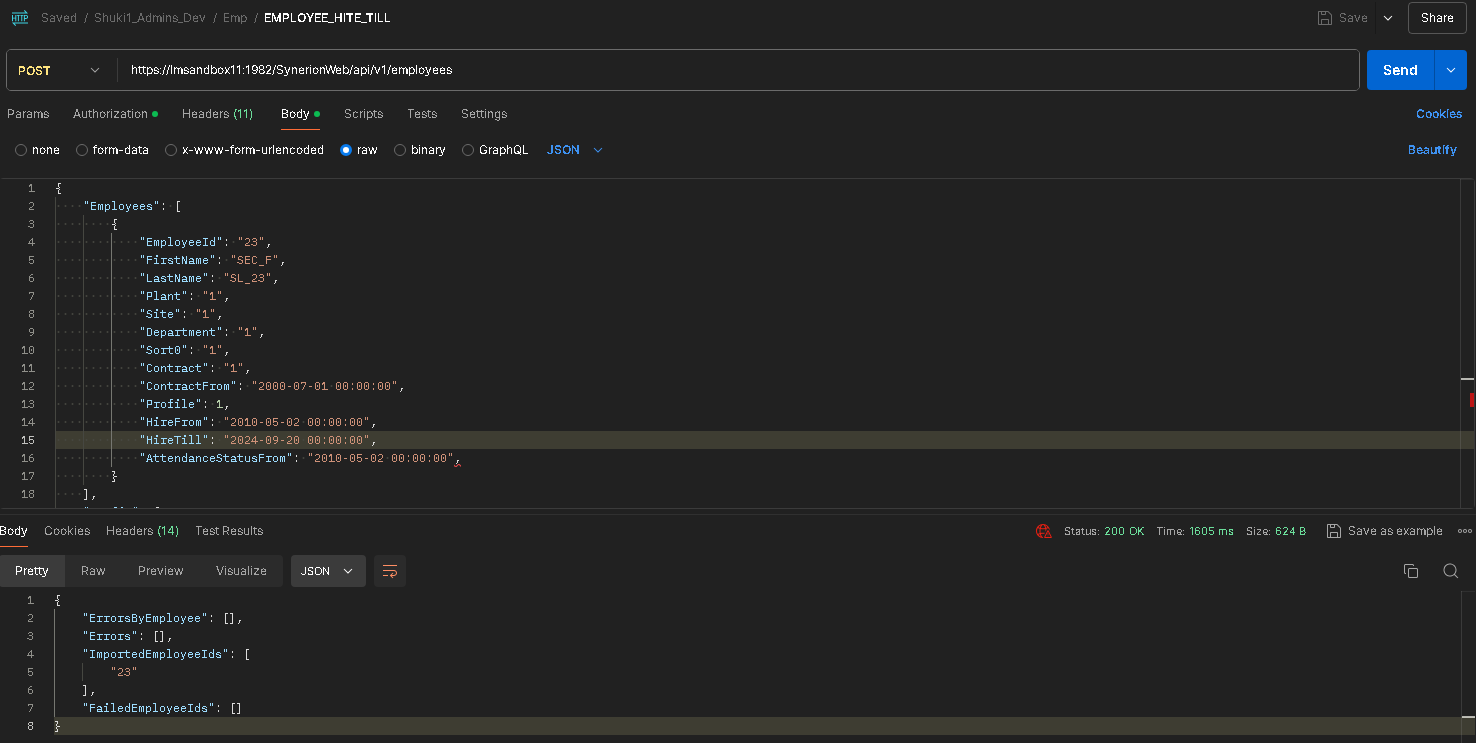Open the Saved breadcrumb
The height and width of the screenshot is (743, 1476).
click(x=59, y=18)
